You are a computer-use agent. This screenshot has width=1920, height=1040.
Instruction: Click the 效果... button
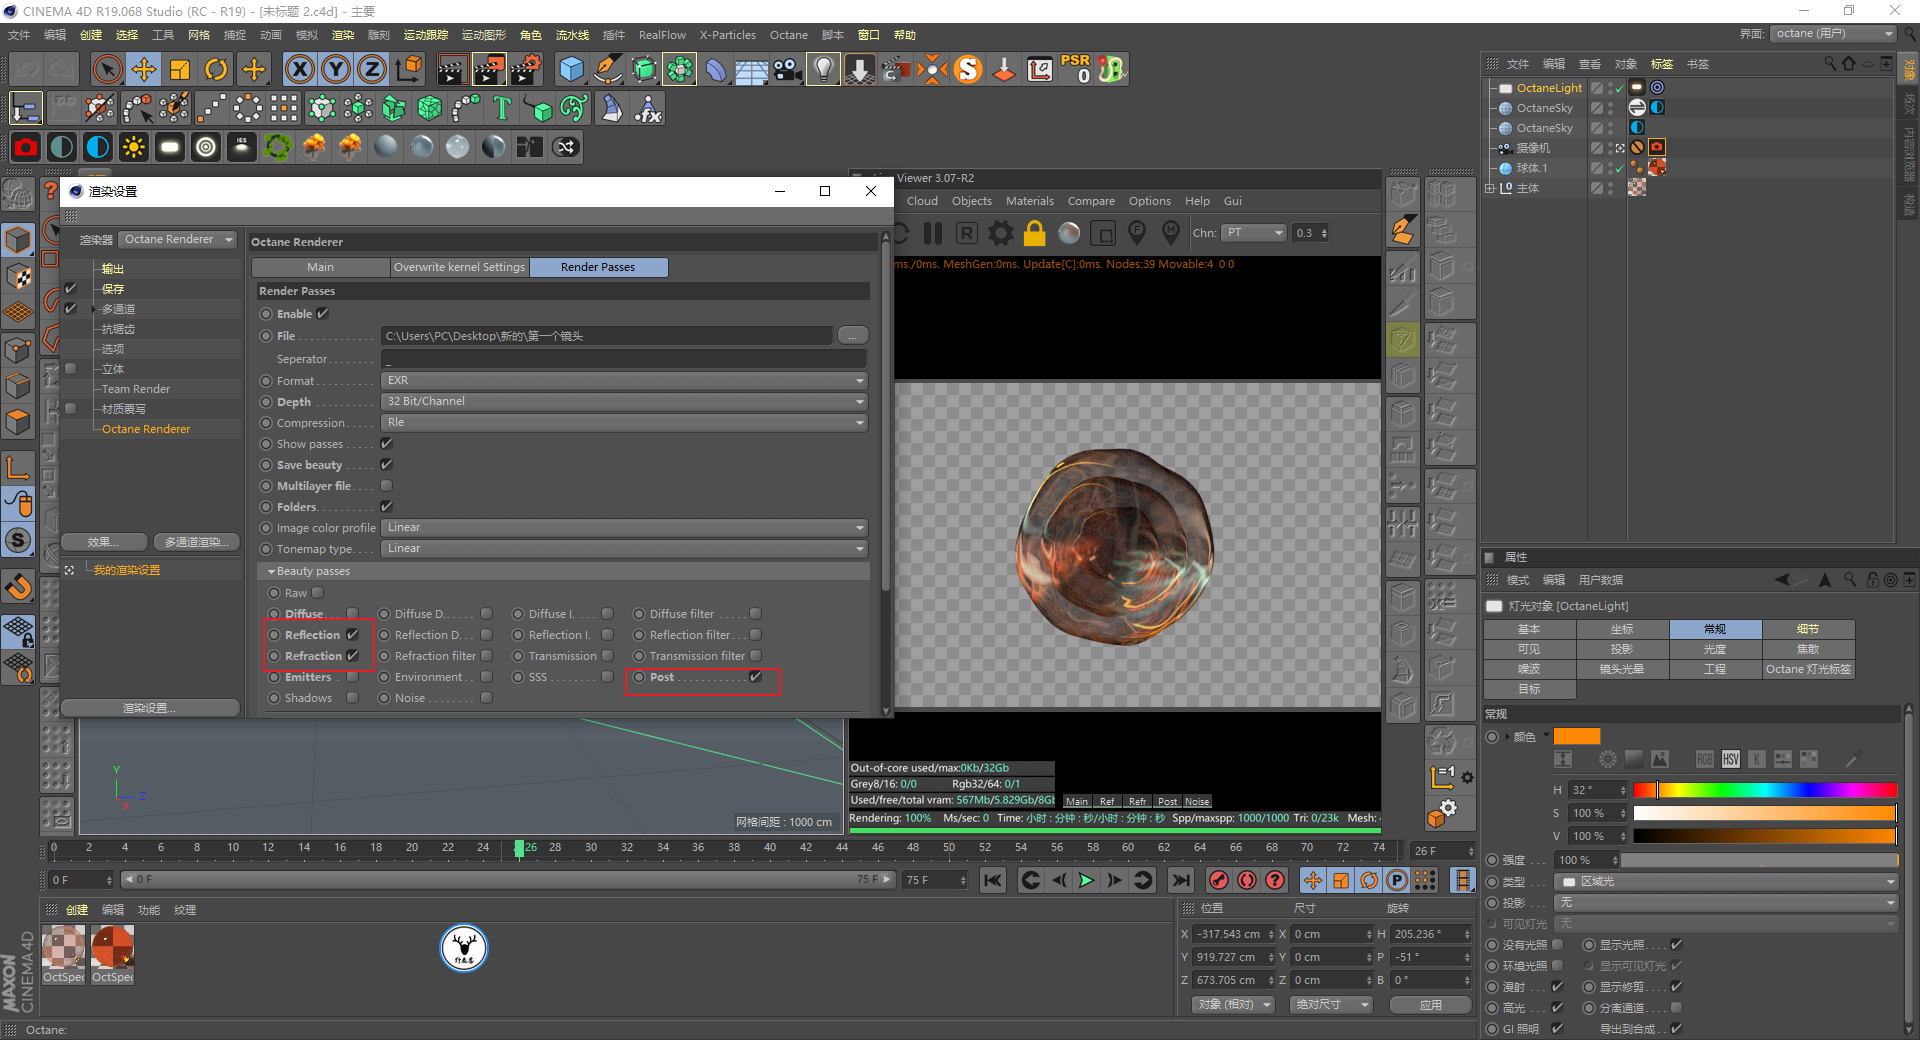pos(102,542)
